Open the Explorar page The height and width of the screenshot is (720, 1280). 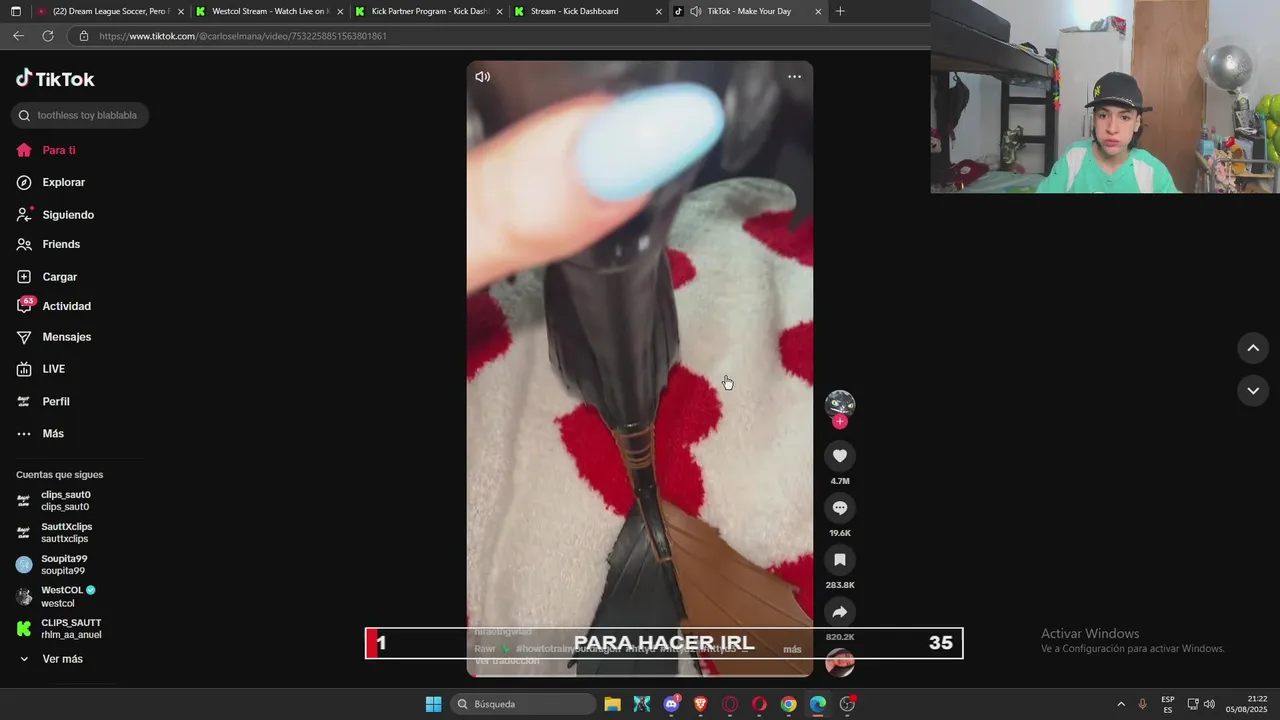click(51, 182)
